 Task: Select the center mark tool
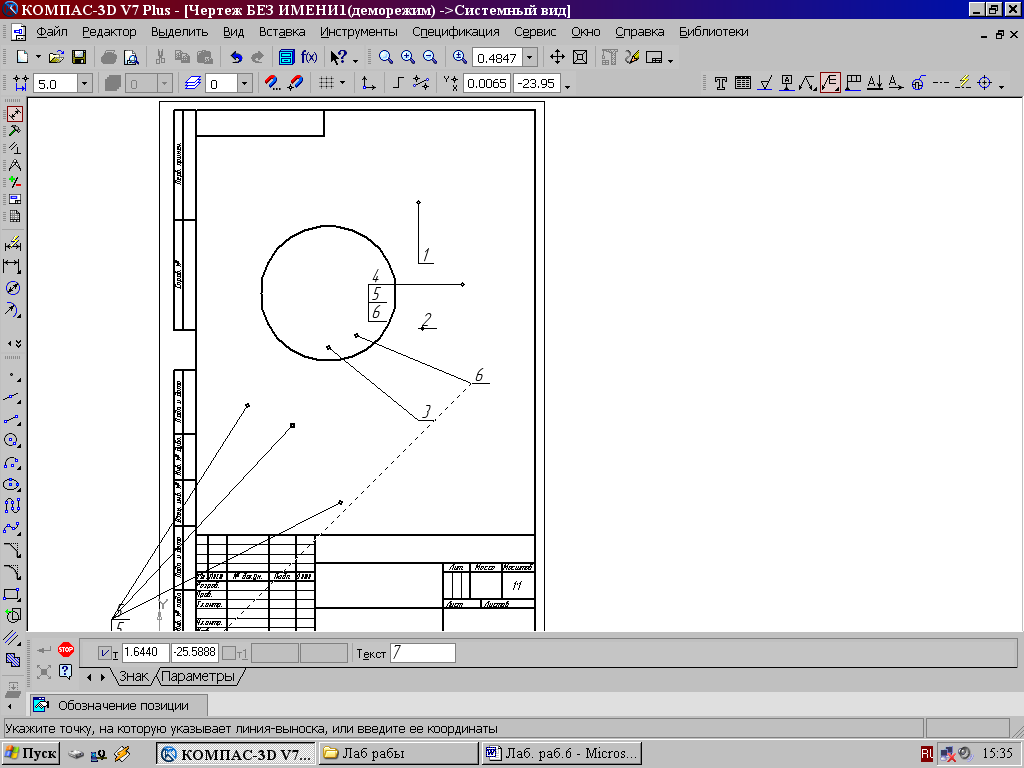pyautogui.click(x=985, y=84)
